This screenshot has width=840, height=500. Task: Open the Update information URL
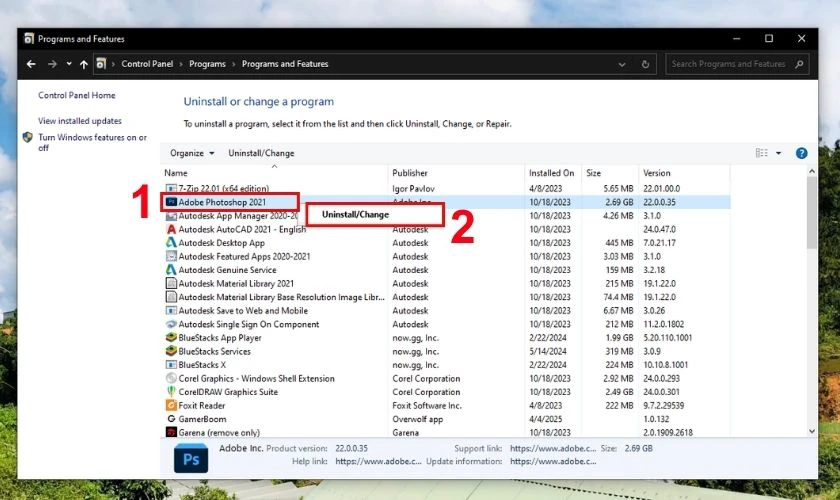point(553,461)
